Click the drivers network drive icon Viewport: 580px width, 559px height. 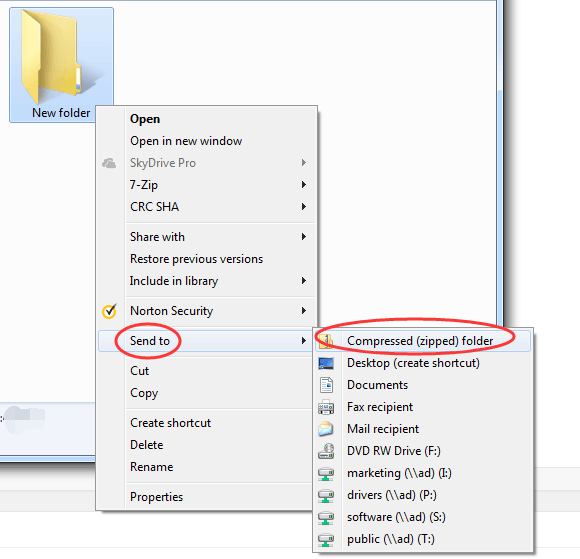[326, 495]
